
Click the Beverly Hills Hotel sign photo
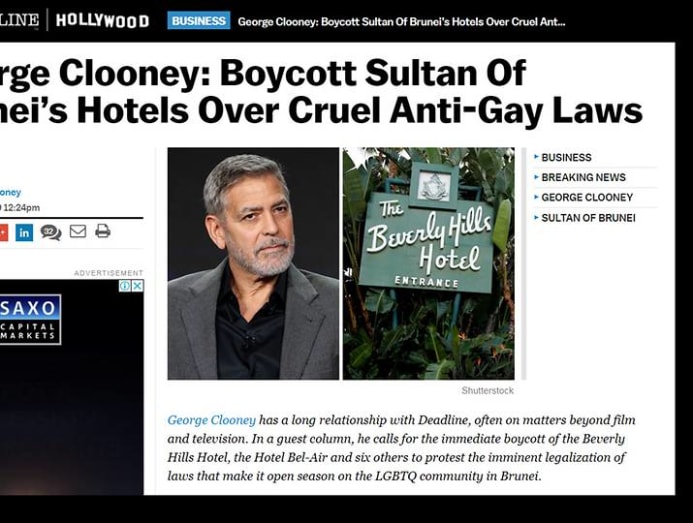click(429, 263)
